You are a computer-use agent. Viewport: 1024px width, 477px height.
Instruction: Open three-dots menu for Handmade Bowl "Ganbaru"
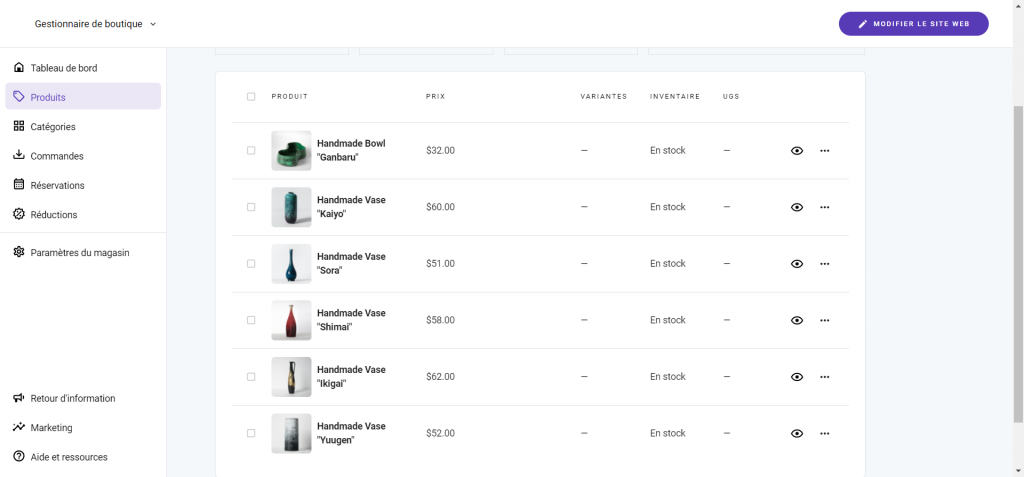pyautogui.click(x=825, y=151)
